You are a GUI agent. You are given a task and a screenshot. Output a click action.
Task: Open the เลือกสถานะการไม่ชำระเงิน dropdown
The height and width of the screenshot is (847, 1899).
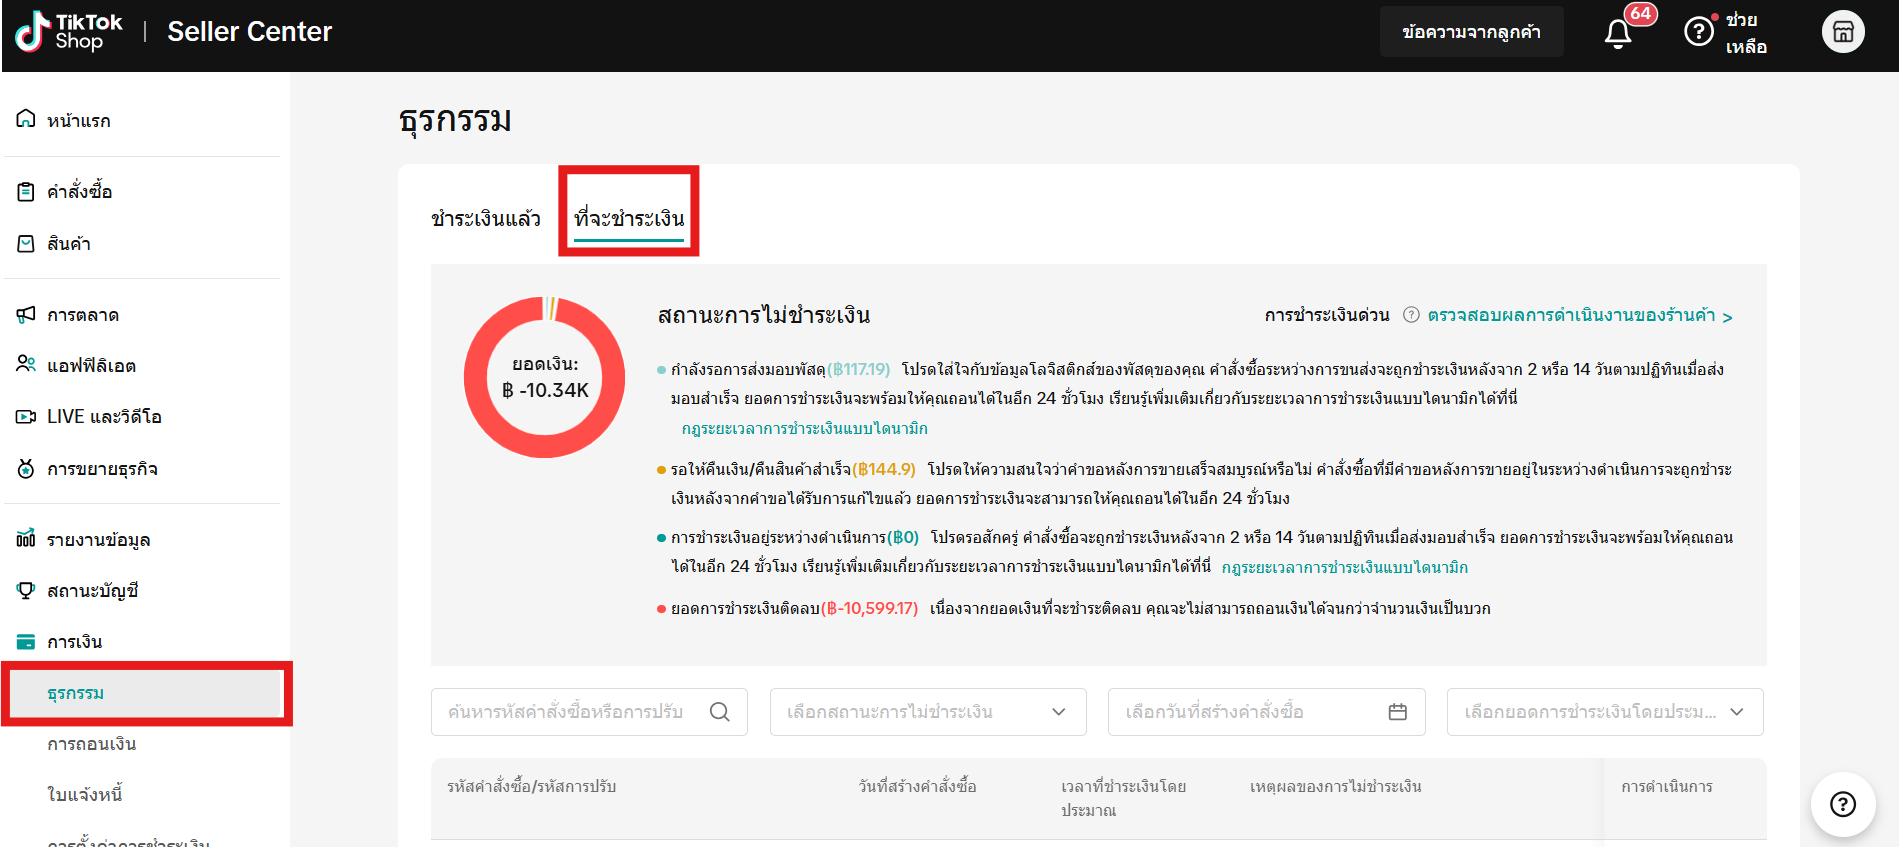click(x=928, y=712)
